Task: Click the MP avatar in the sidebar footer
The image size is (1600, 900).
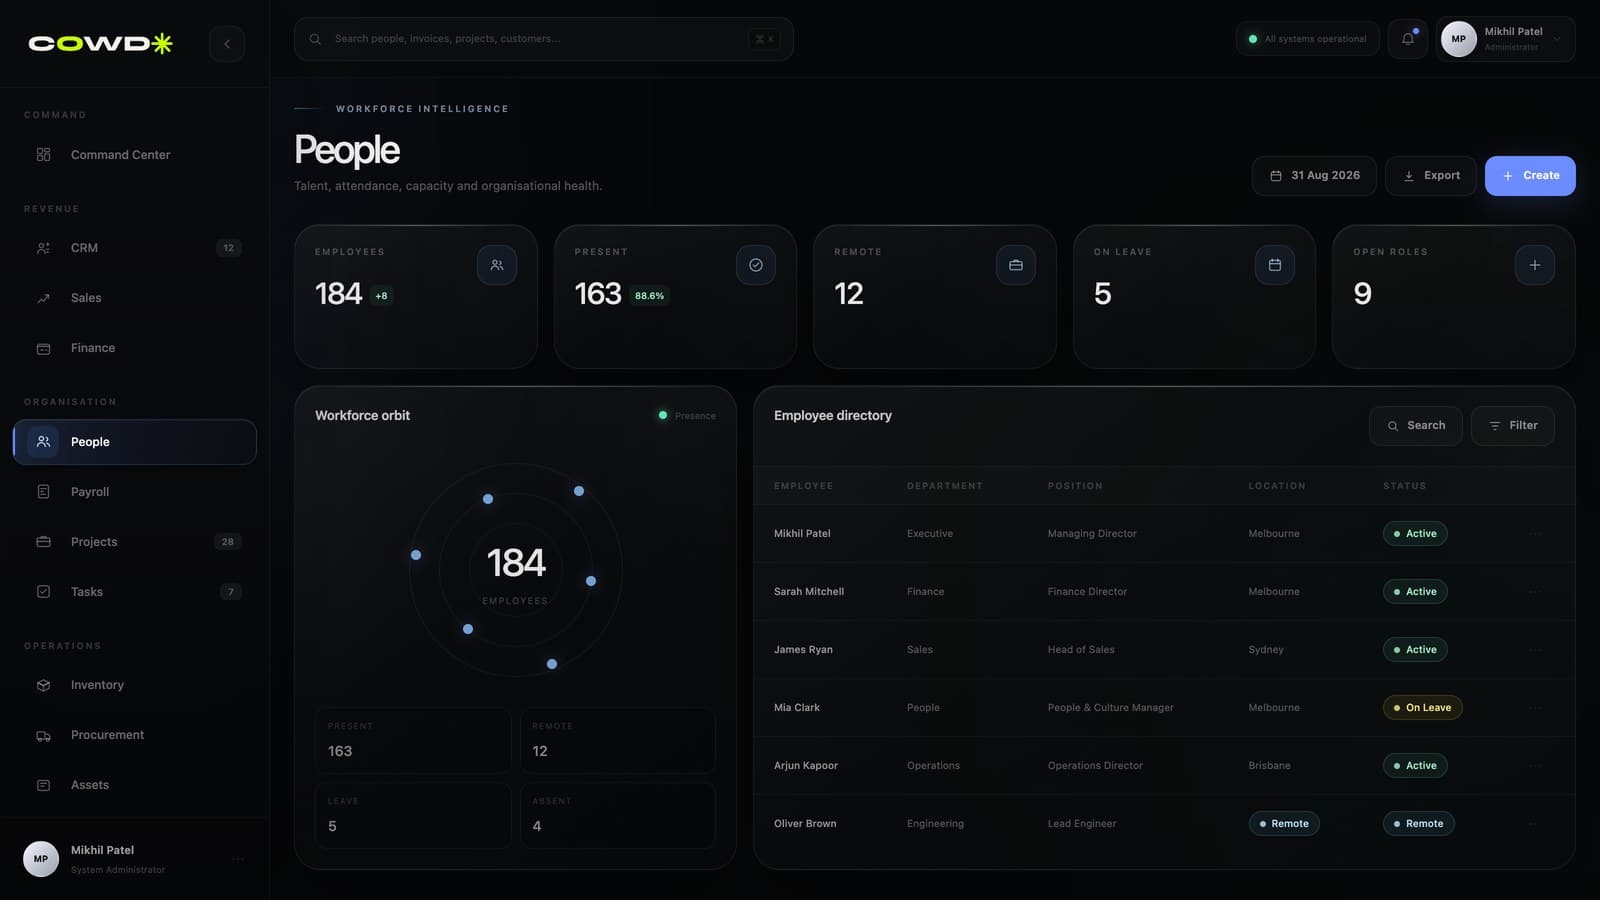Action: pyautogui.click(x=41, y=859)
